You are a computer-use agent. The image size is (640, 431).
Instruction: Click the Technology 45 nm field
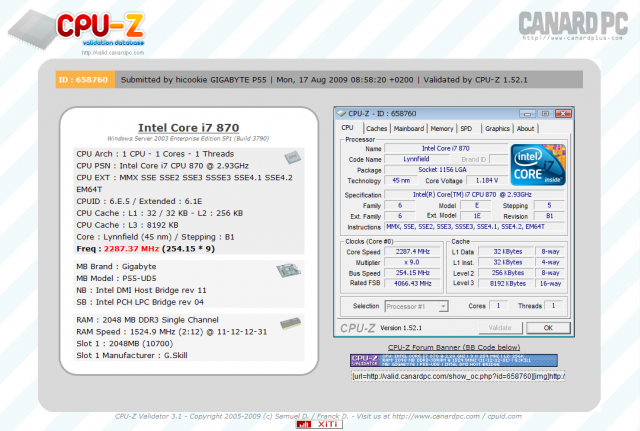[401, 180]
